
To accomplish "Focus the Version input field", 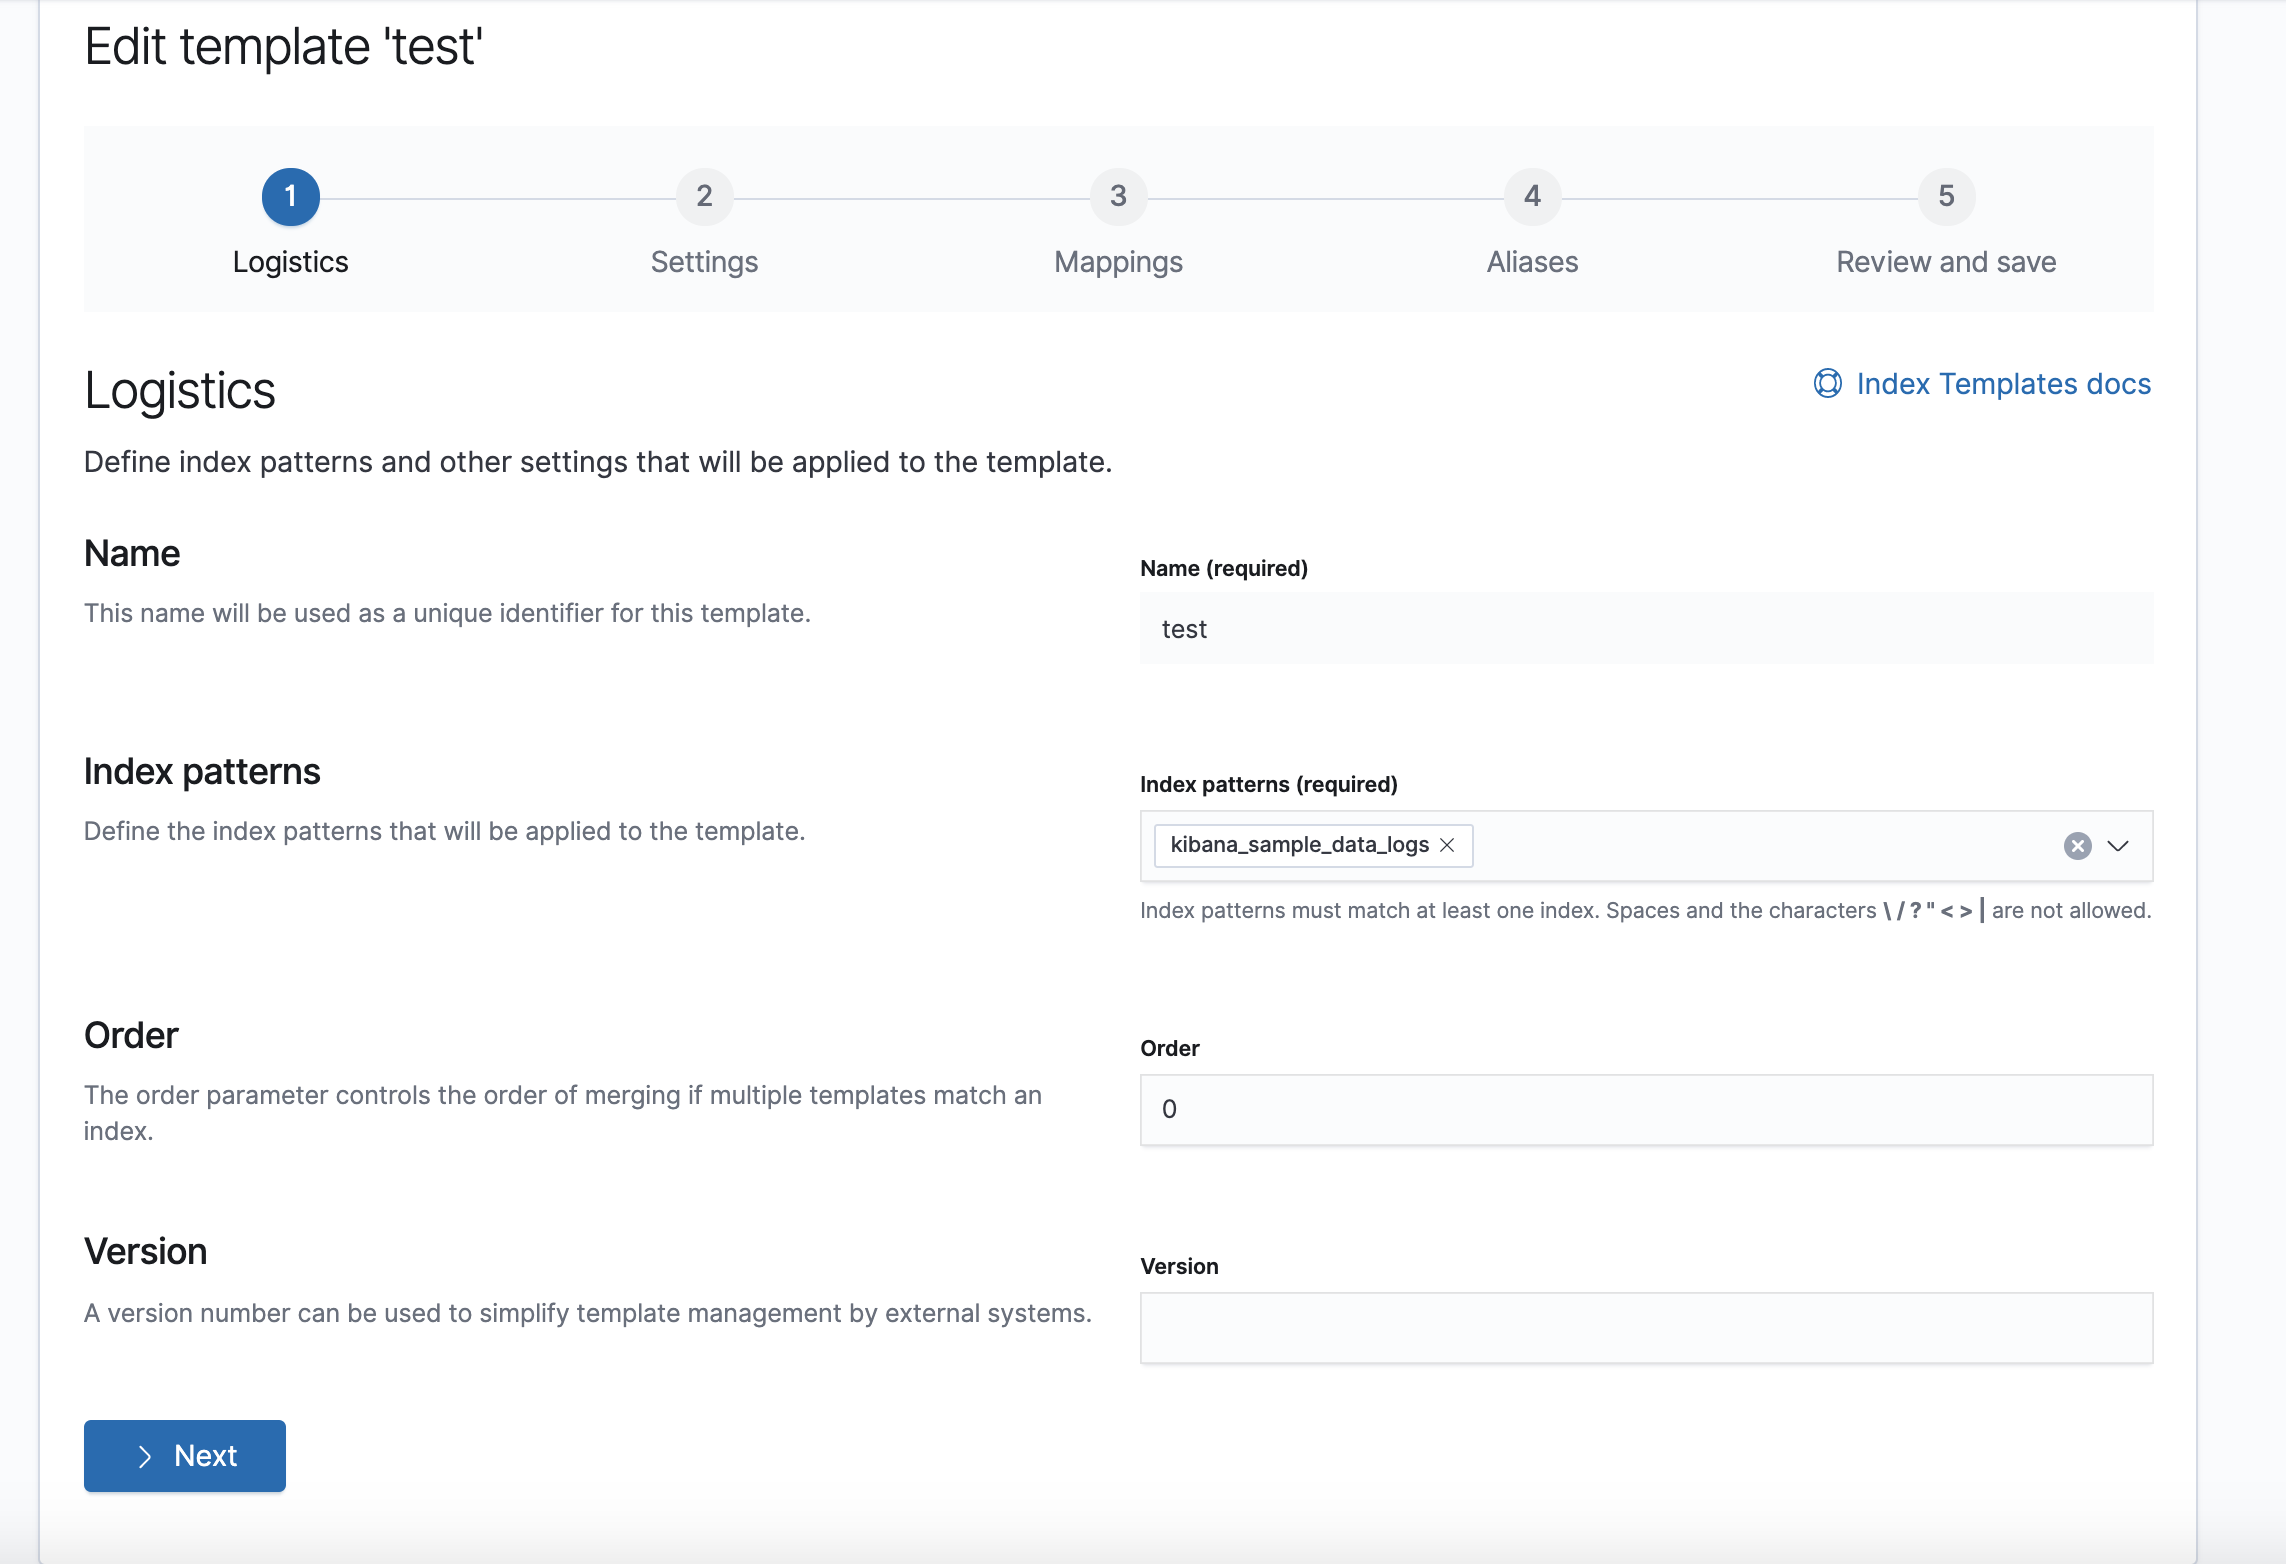I will pos(1646,1328).
